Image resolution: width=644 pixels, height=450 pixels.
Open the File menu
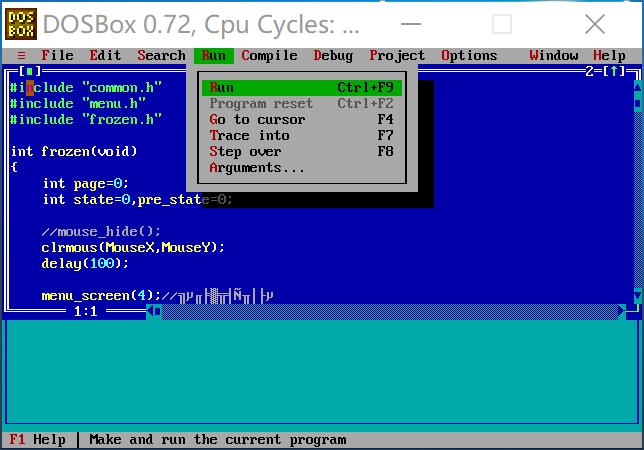58,55
